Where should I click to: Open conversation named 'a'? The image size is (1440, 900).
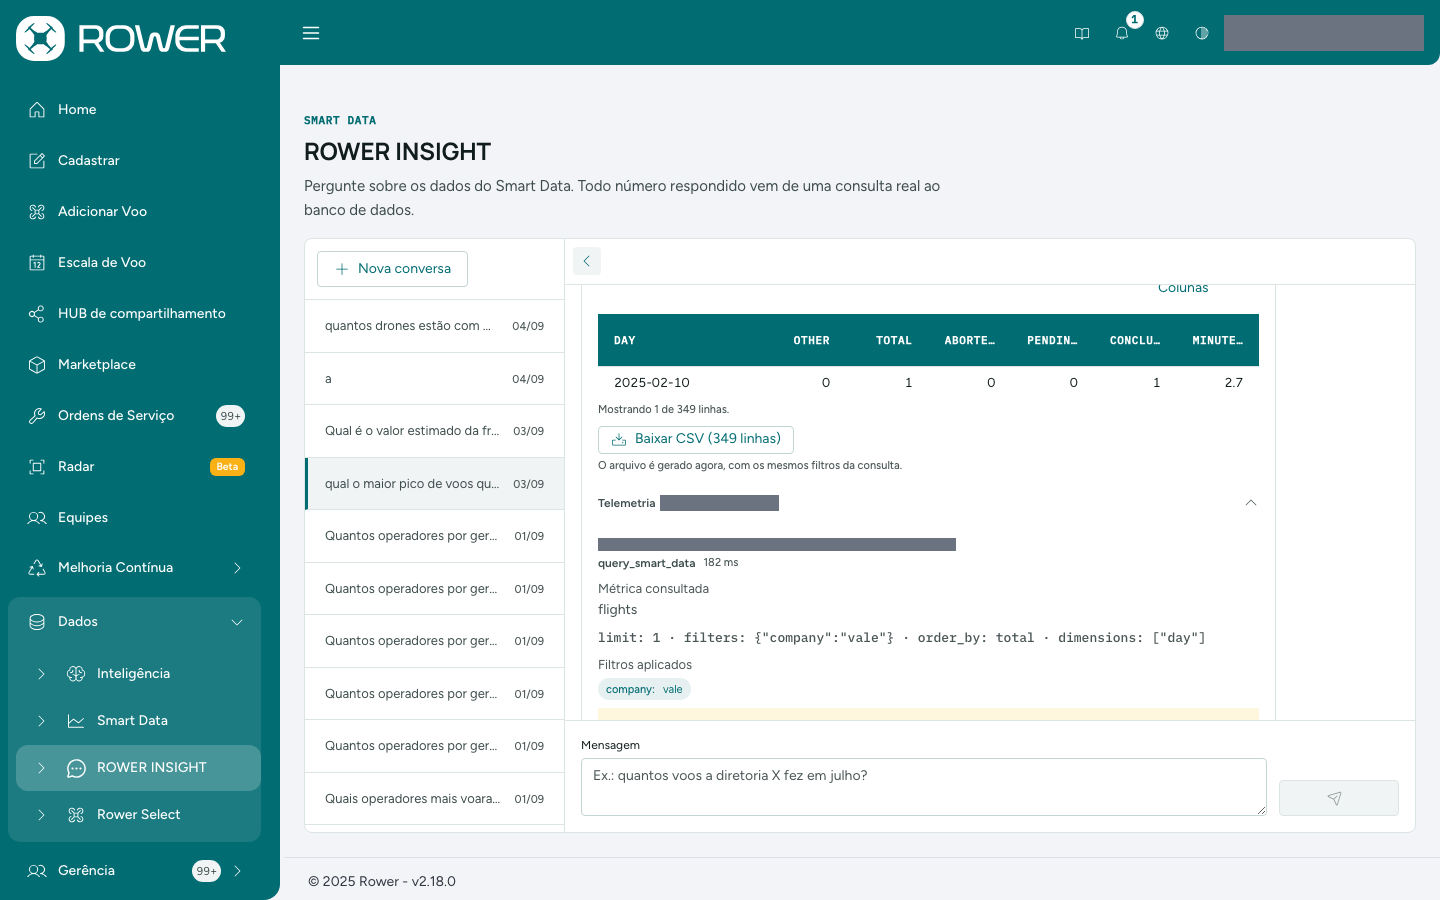435,379
